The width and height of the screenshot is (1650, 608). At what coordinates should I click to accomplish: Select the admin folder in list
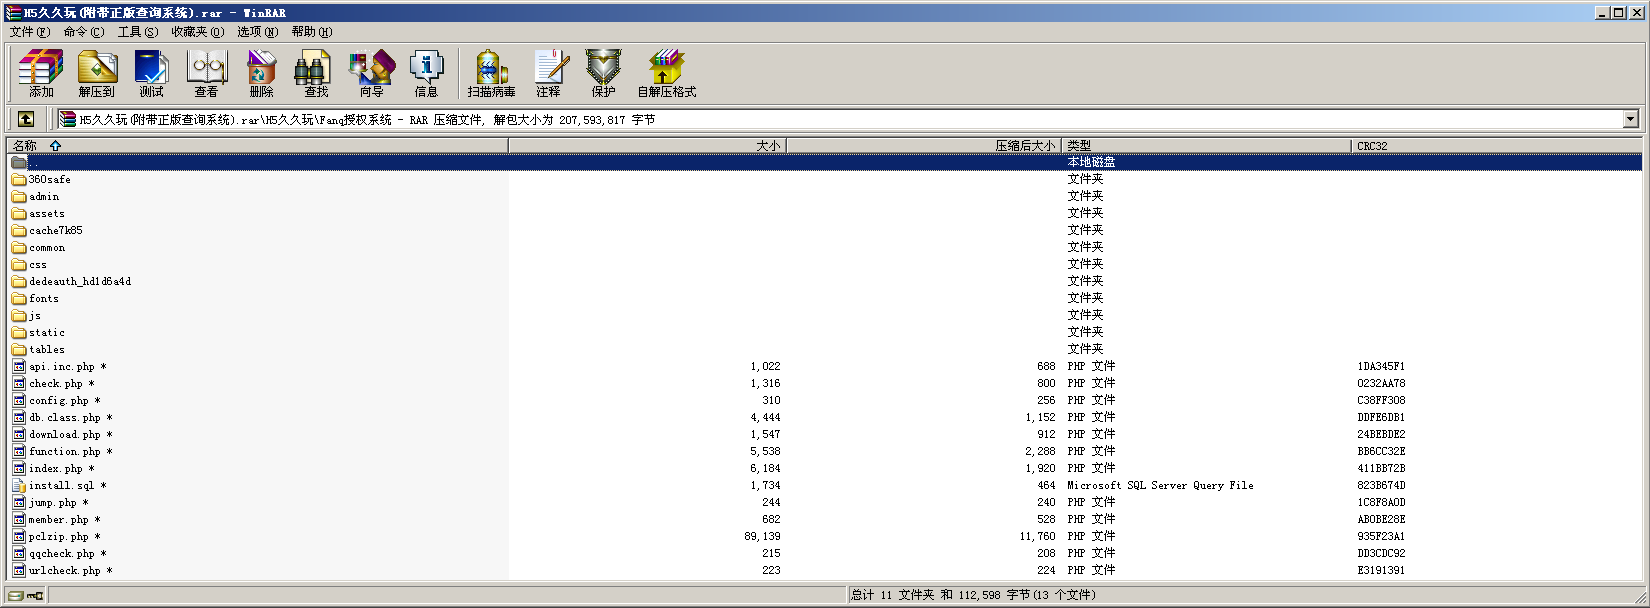[44, 197]
